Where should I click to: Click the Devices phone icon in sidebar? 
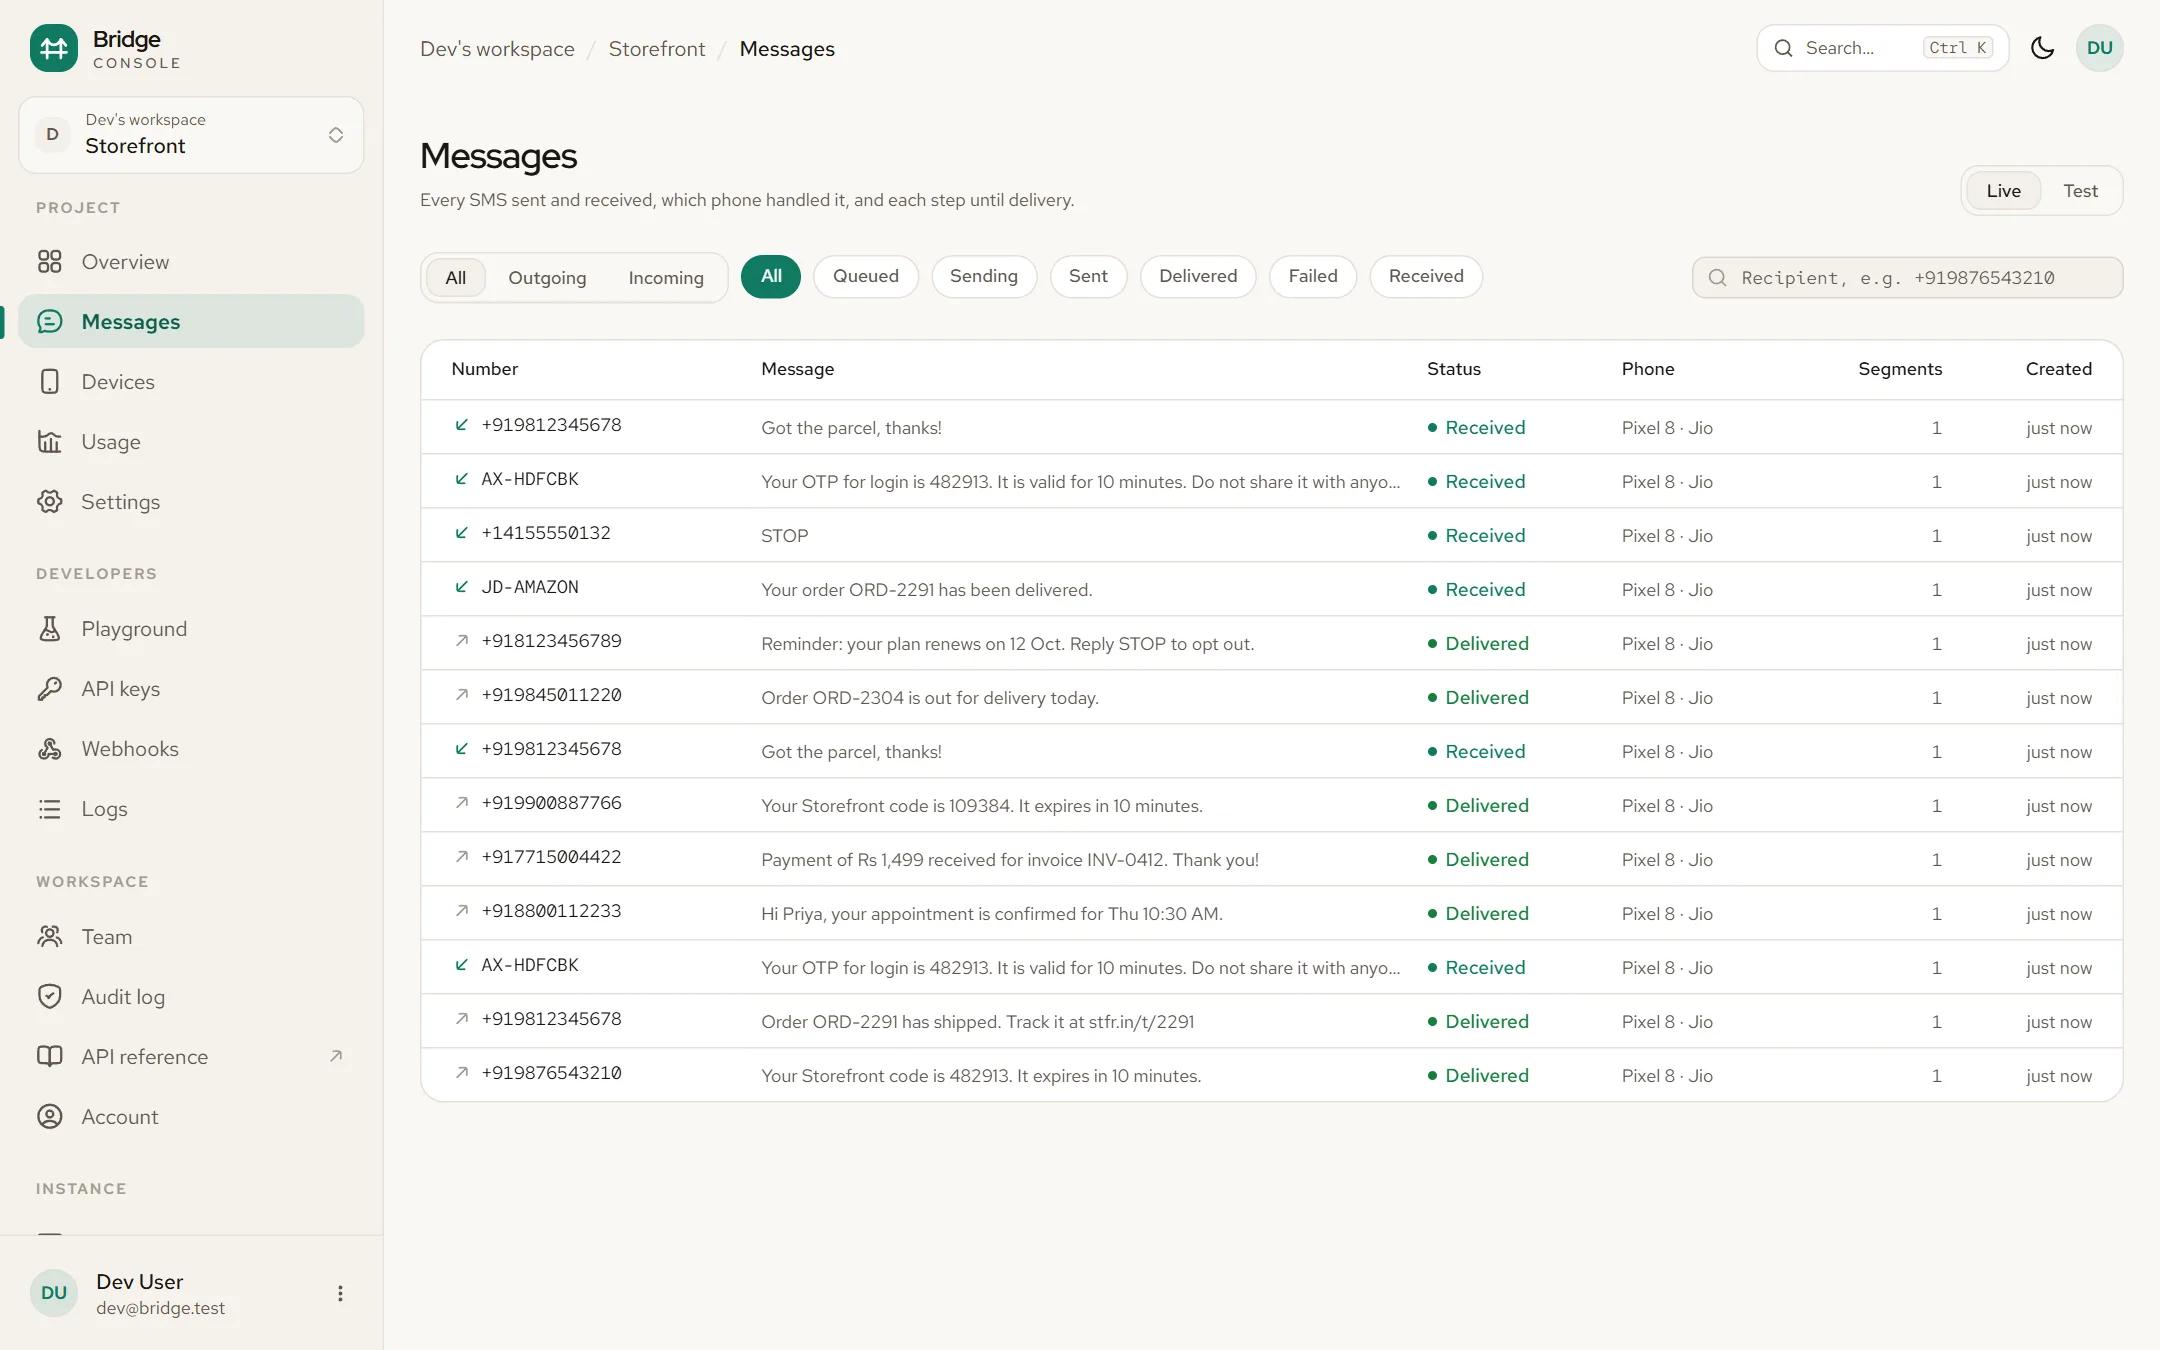point(50,382)
